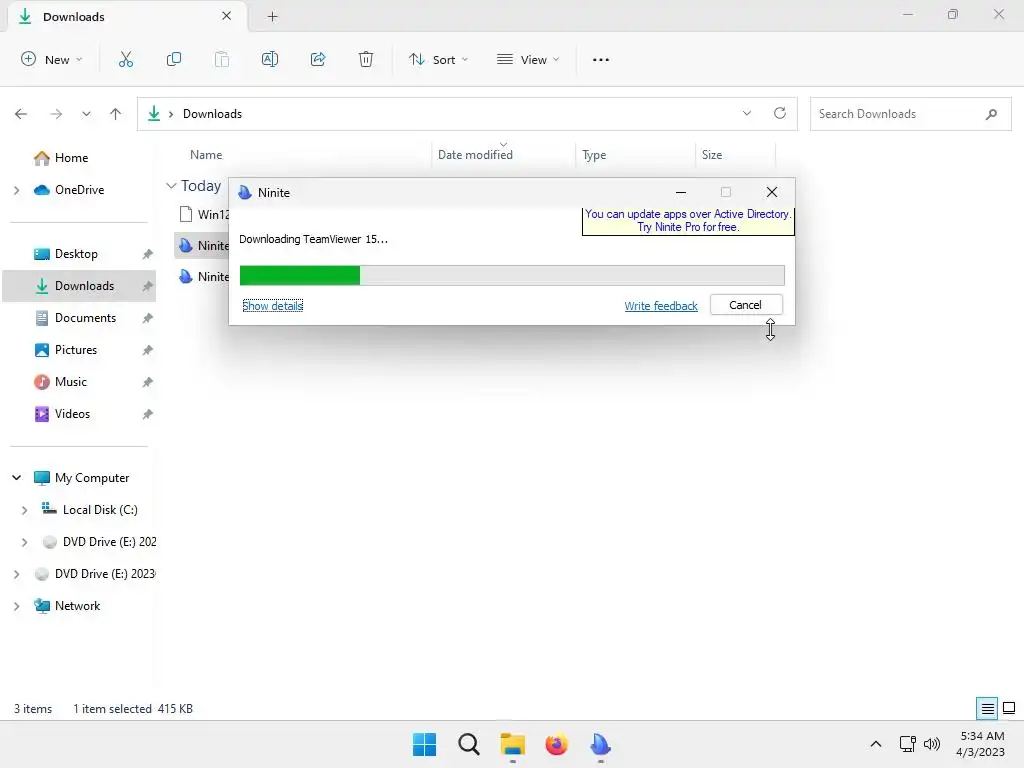Add a new Explorer tab
Screen dimensions: 1024x768
coord(272,16)
